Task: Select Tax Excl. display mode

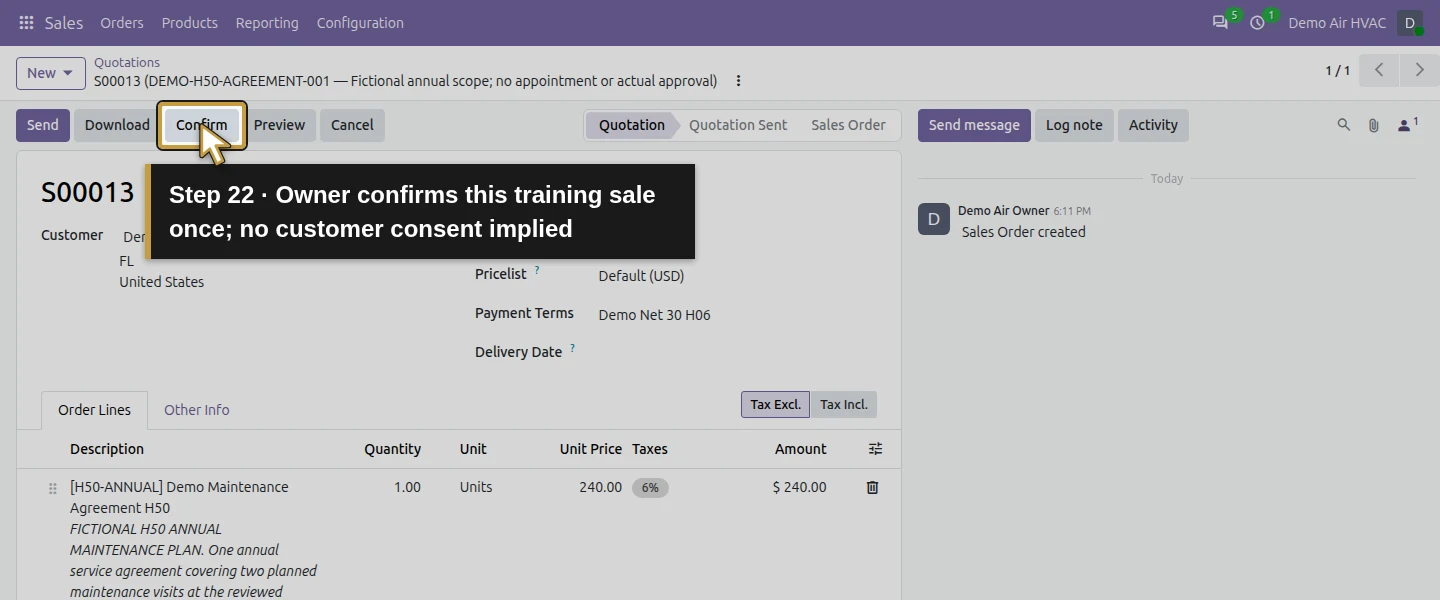Action: tap(775, 404)
